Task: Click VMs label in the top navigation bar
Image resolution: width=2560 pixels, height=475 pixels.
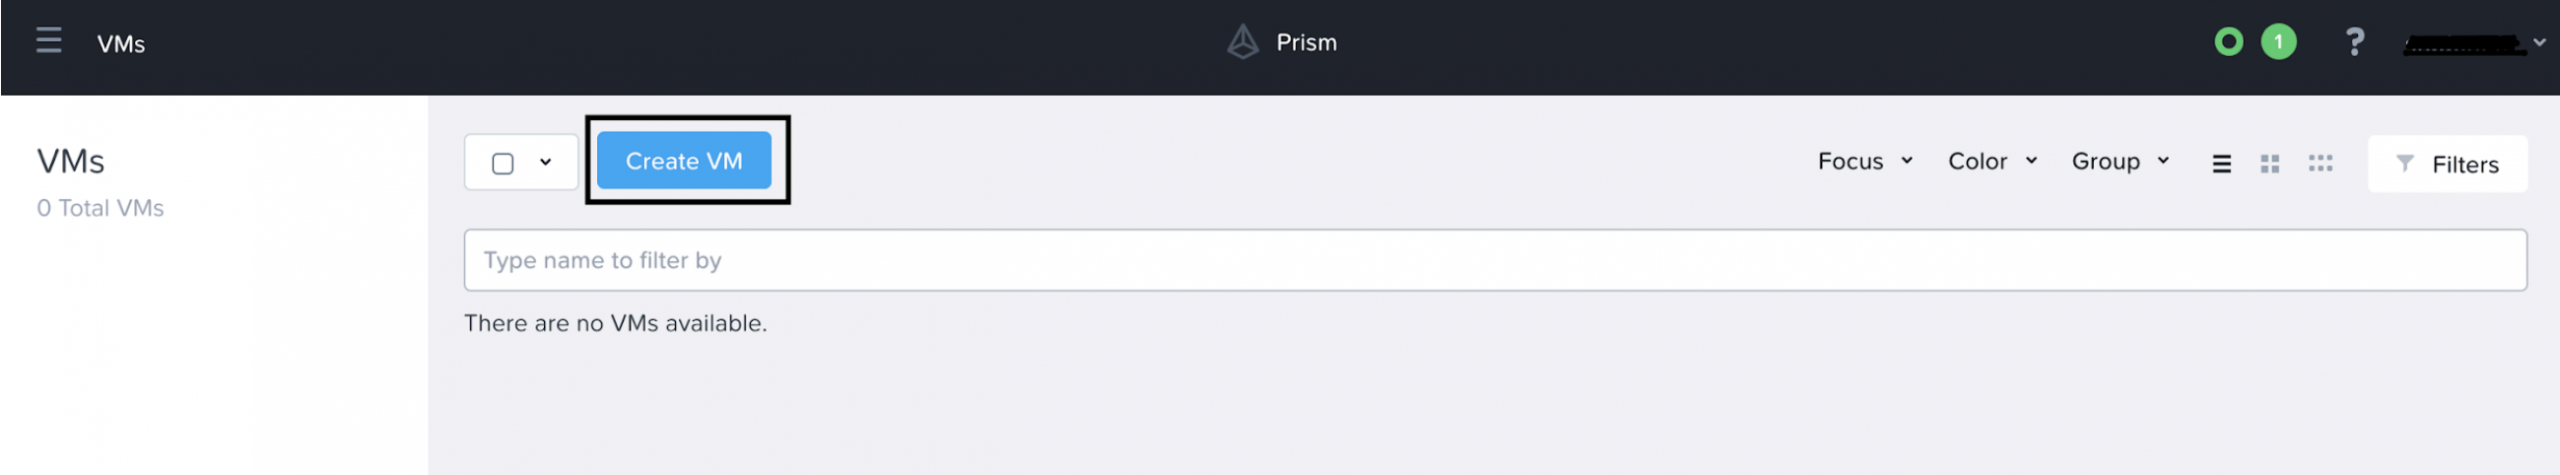Action: [x=121, y=44]
